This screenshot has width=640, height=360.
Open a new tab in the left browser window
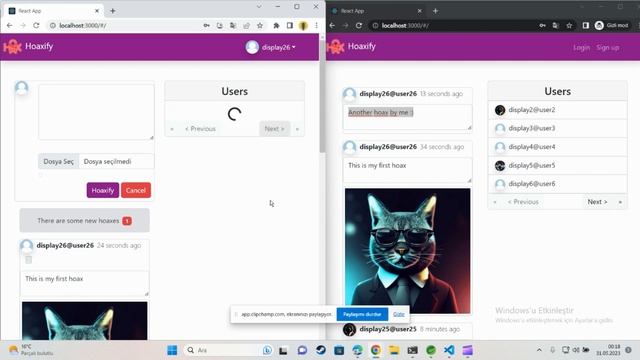pos(113,11)
